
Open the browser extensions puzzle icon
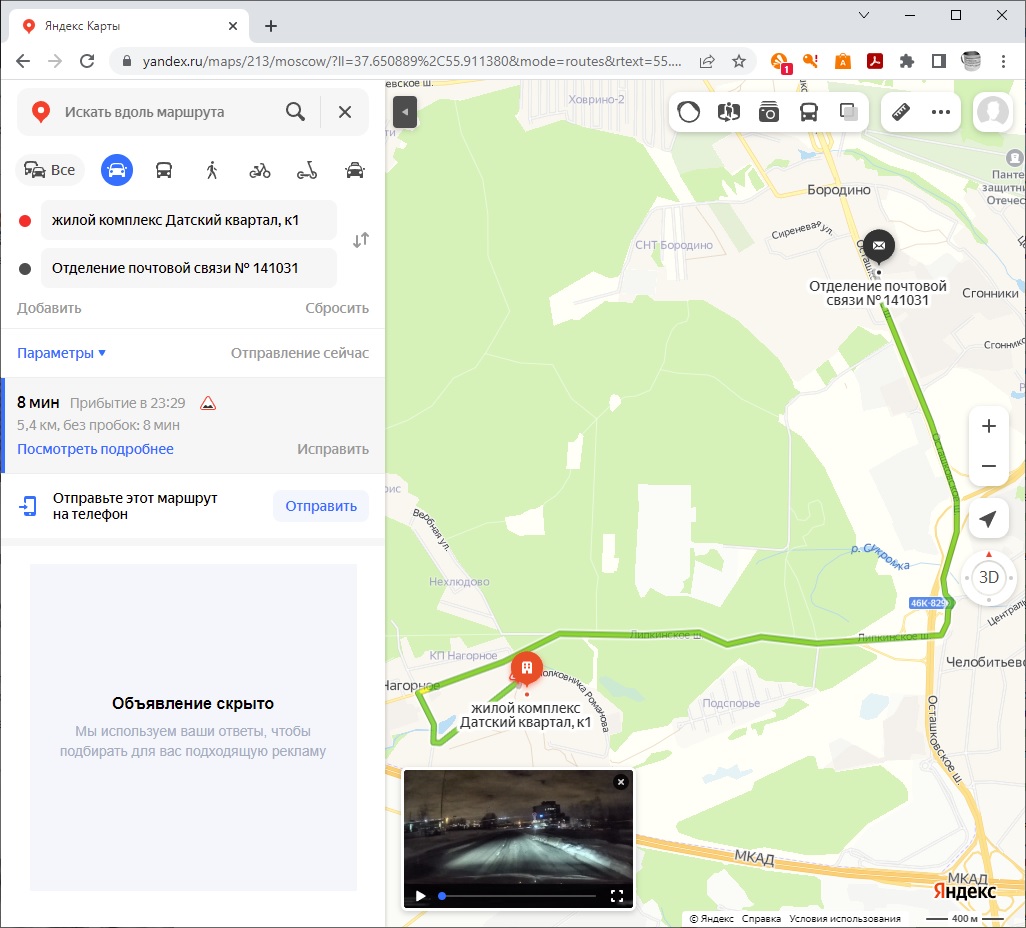click(906, 62)
